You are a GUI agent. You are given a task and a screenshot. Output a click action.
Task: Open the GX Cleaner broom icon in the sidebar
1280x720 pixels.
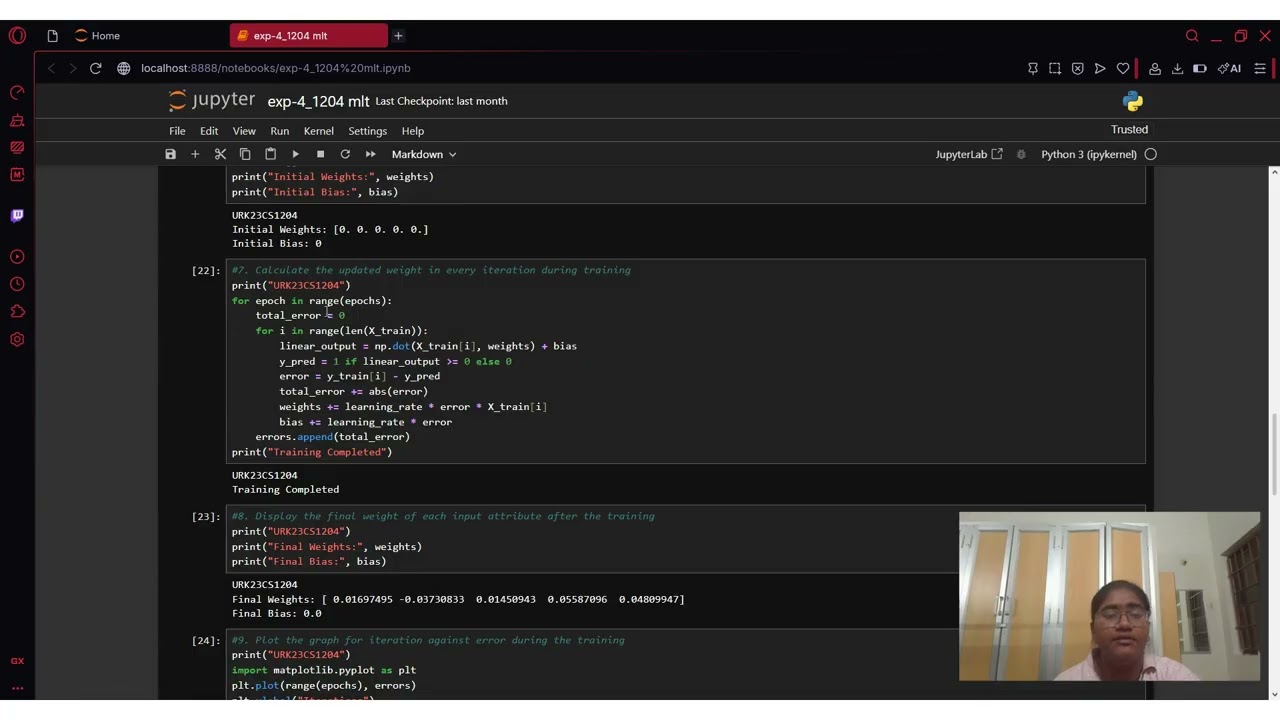click(x=17, y=120)
